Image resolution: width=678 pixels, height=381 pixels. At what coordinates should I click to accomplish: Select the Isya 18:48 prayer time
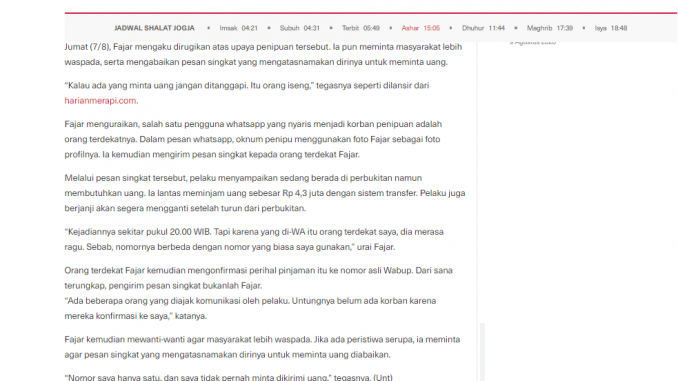[x=611, y=28]
